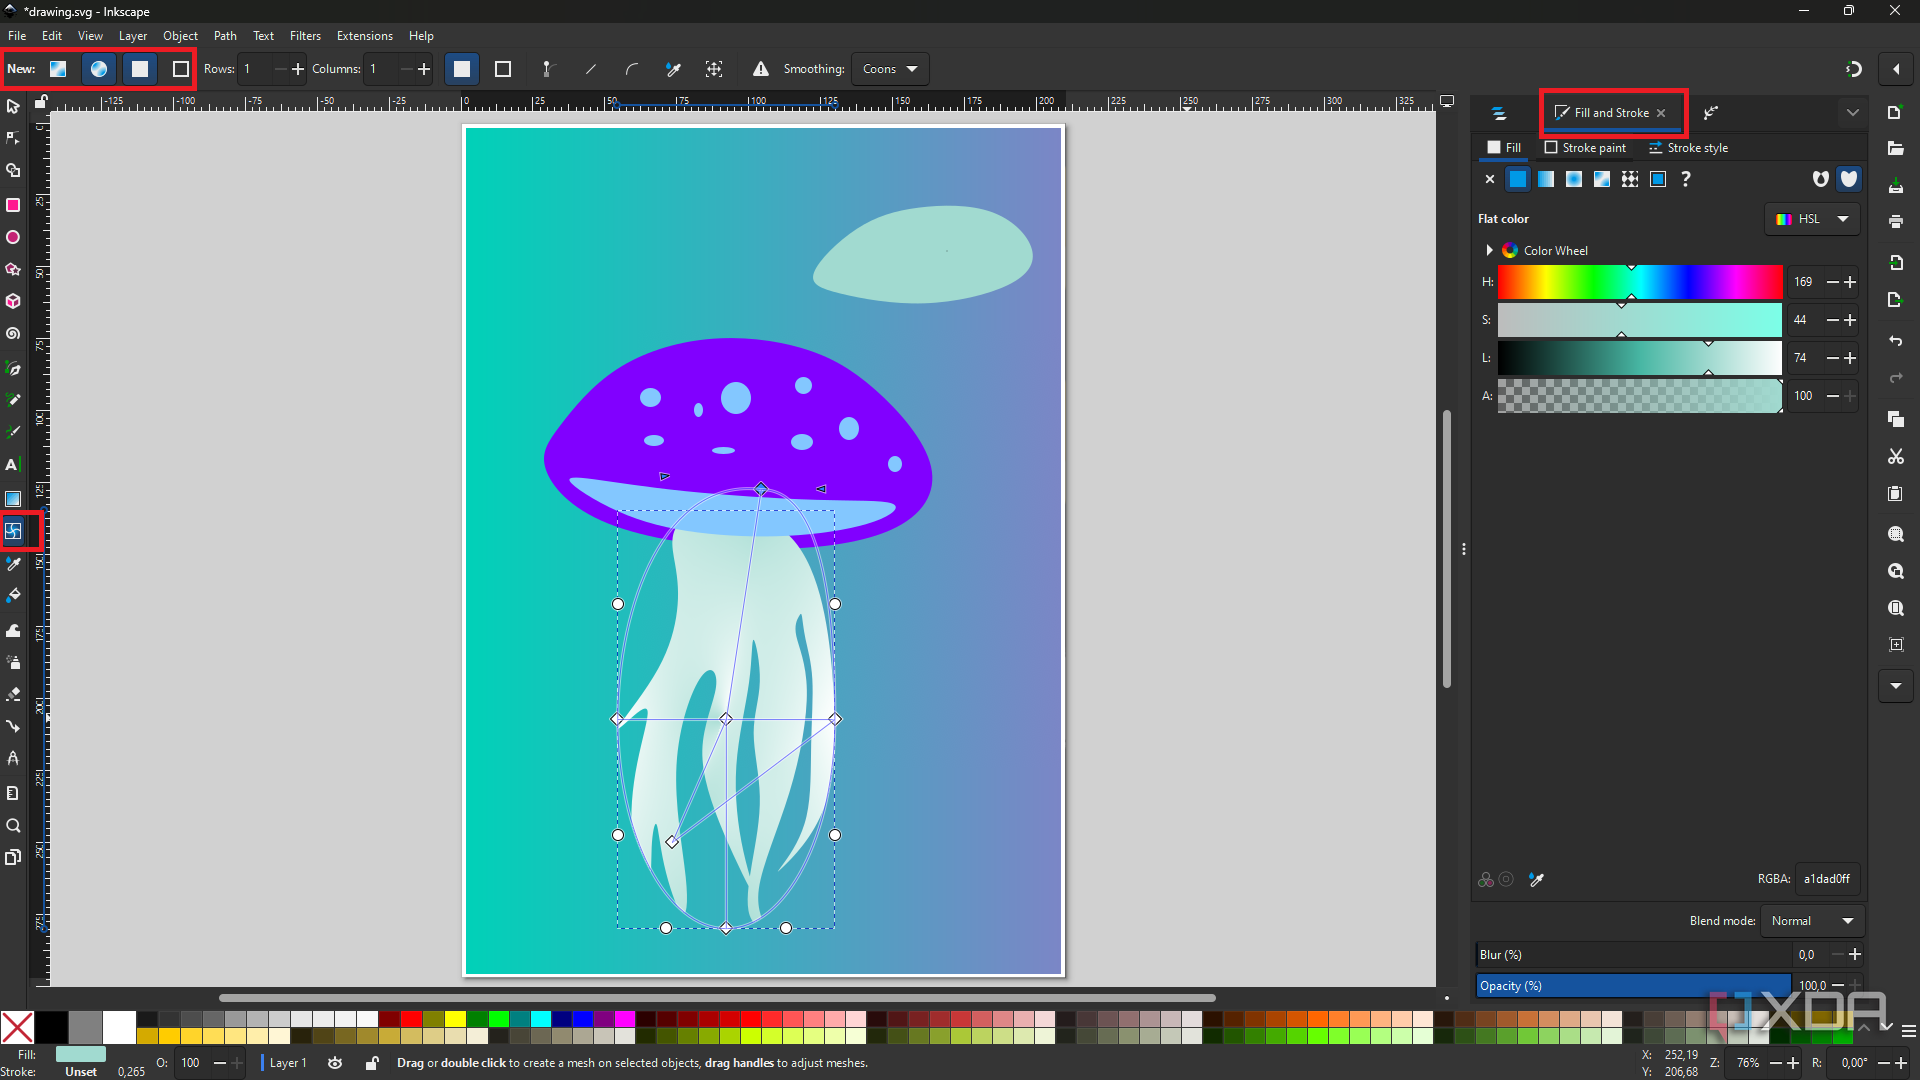Image resolution: width=1920 pixels, height=1080 pixels.
Task: Toggle ruler guide lock icon
Action: [x=41, y=101]
